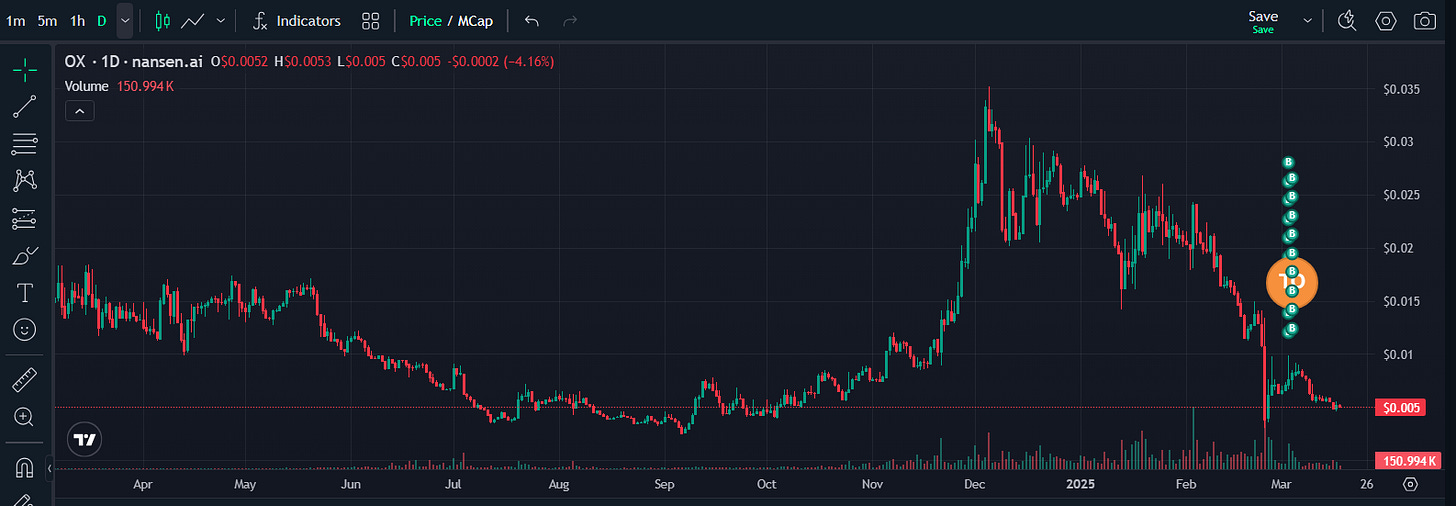Image resolution: width=1456 pixels, height=506 pixels.
Task: Click the Sep time axis label
Action: point(664,484)
